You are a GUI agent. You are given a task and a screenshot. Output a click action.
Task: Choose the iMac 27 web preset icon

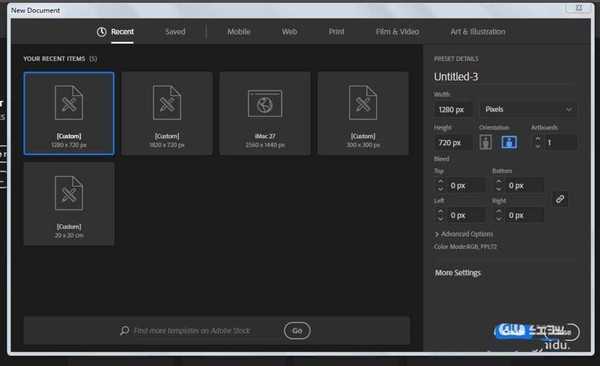[265, 104]
